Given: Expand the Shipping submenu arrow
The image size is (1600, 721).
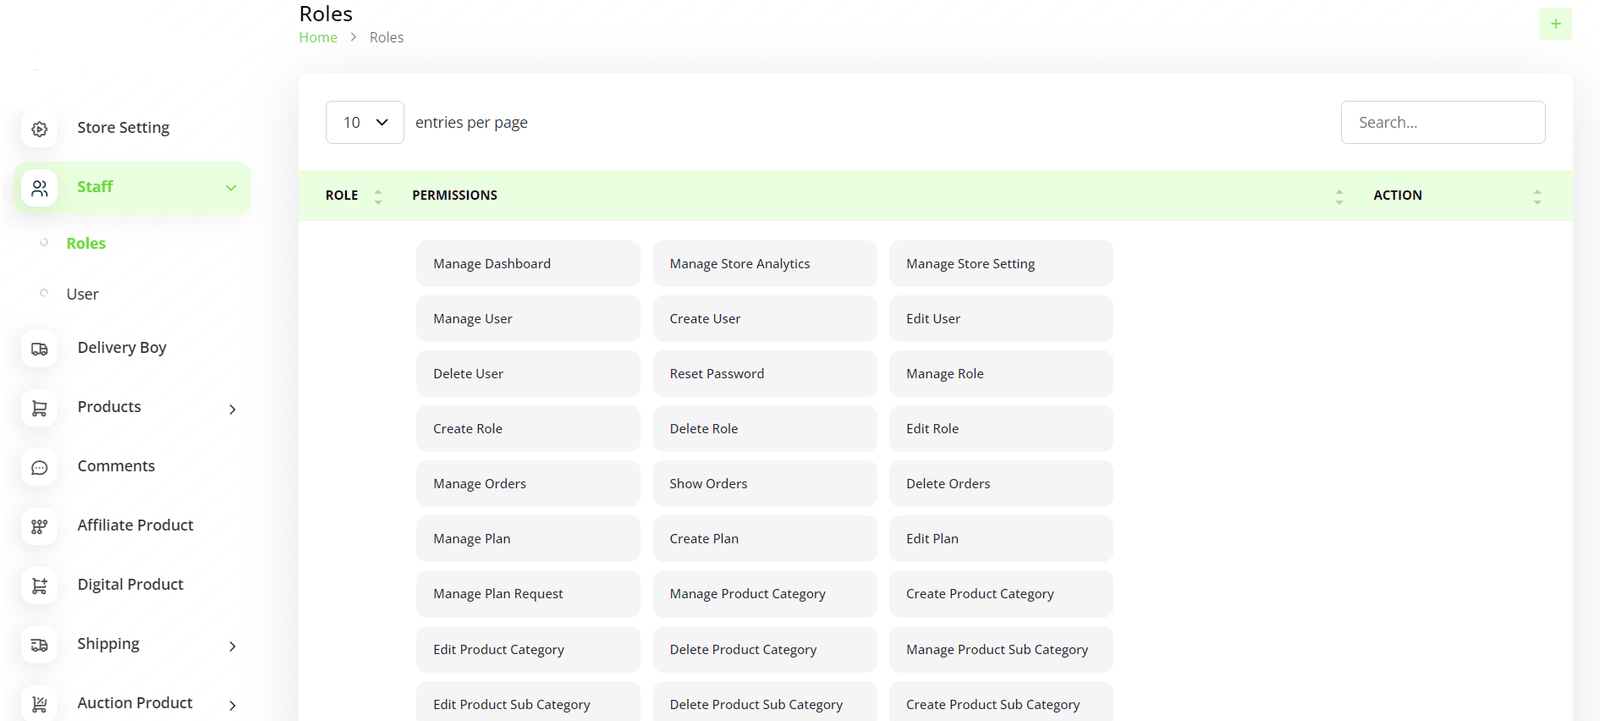Looking at the screenshot, I should (232, 646).
